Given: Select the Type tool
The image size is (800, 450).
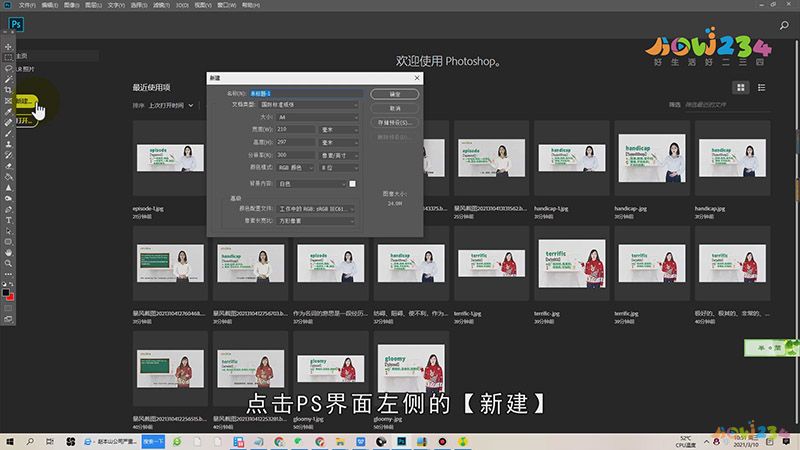Looking at the screenshot, I should [x=8, y=220].
